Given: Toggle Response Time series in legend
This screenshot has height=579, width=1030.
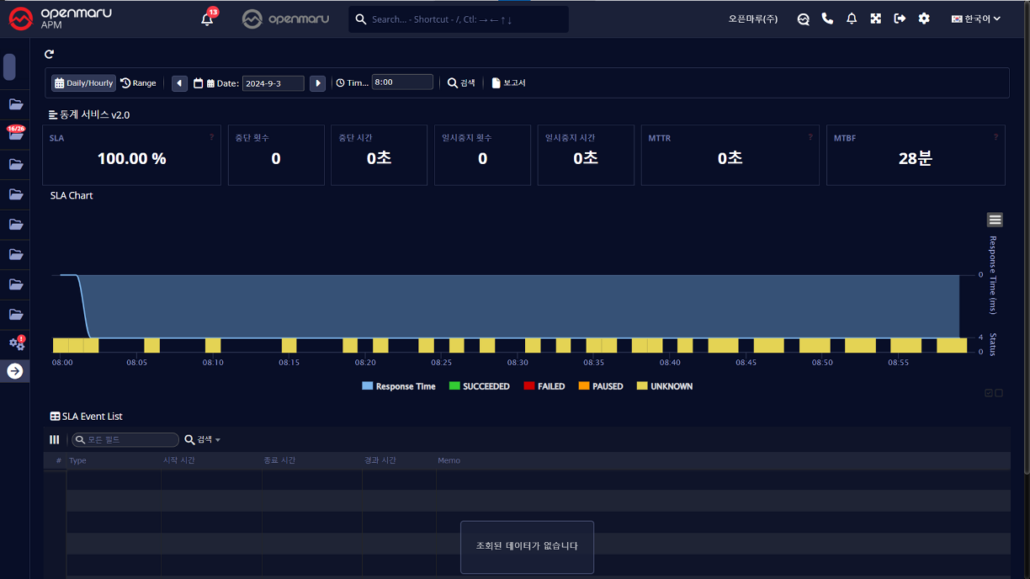Looking at the screenshot, I should point(398,386).
